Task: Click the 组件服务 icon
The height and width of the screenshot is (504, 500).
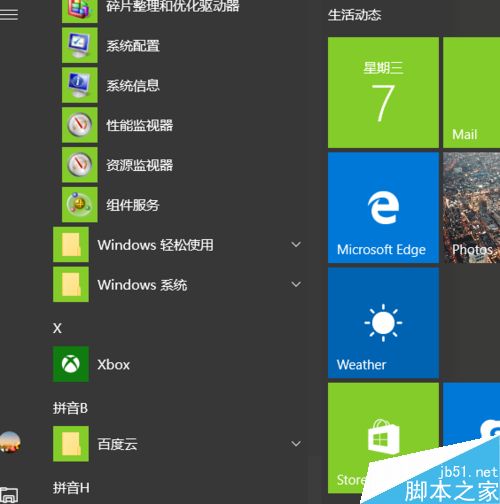Action: coord(80,205)
